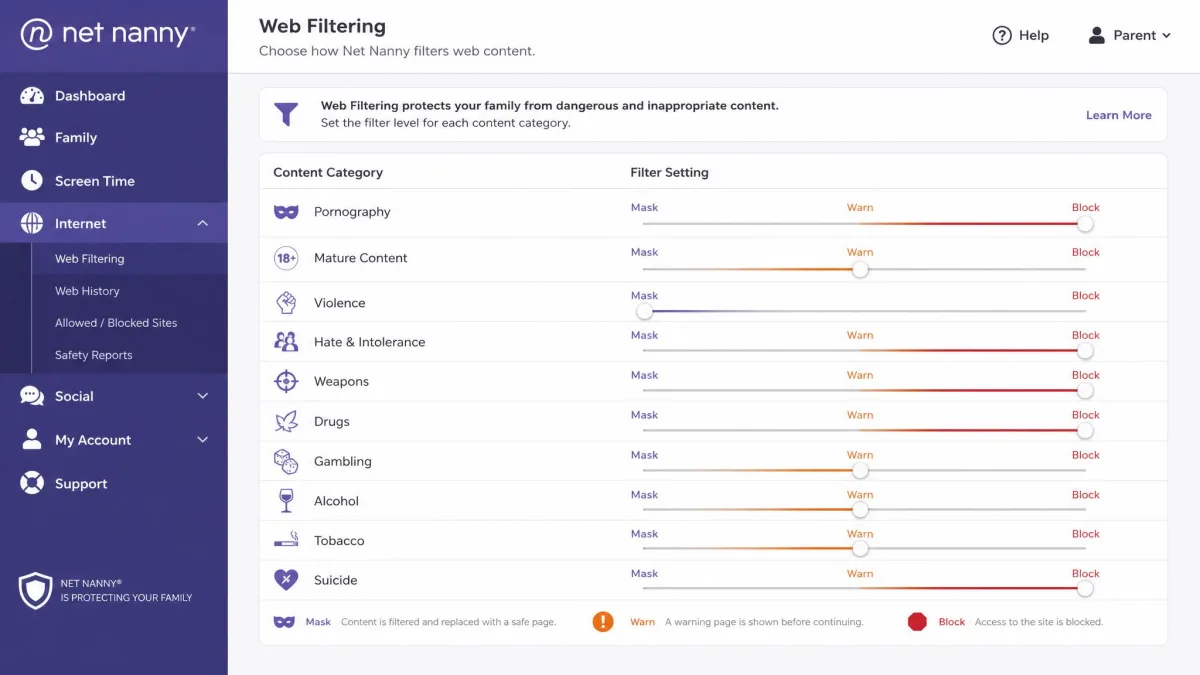Click the Gambling slider handle
The height and width of the screenshot is (675, 1200).
(860, 470)
